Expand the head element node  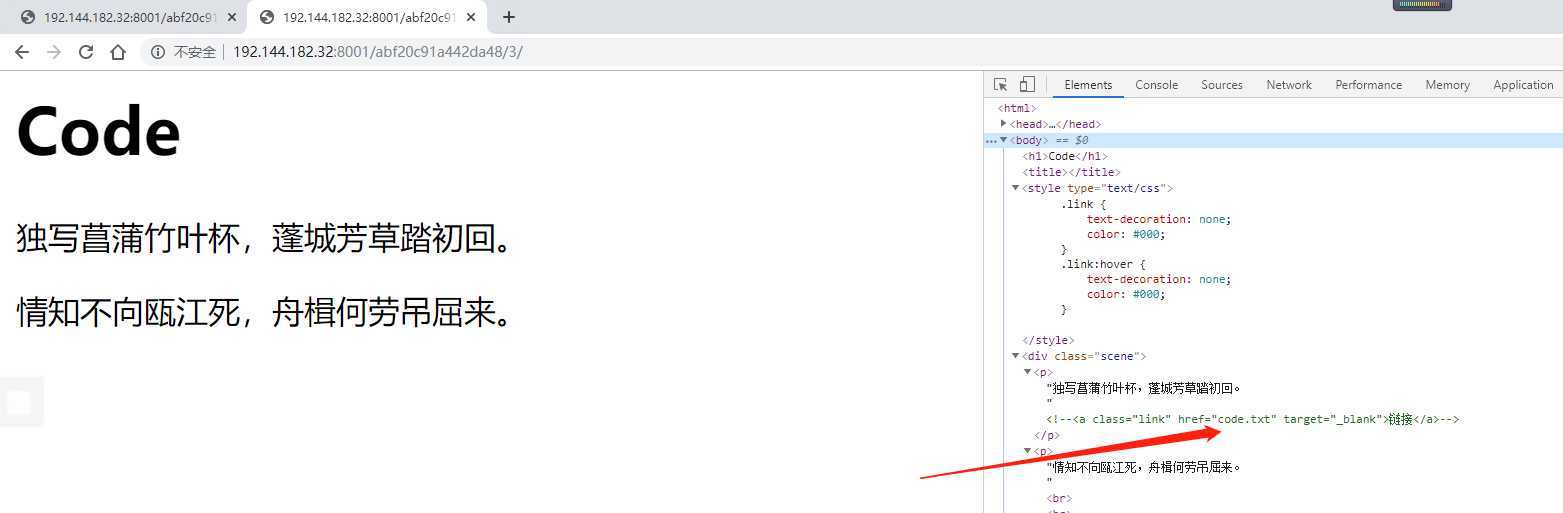pos(1003,124)
